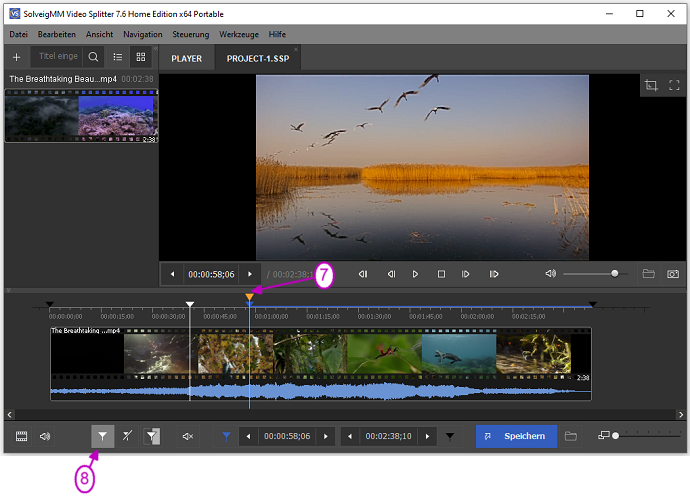Decrease start time 00:00:58;06 with left arrow
The image size is (690, 502).
click(x=249, y=436)
